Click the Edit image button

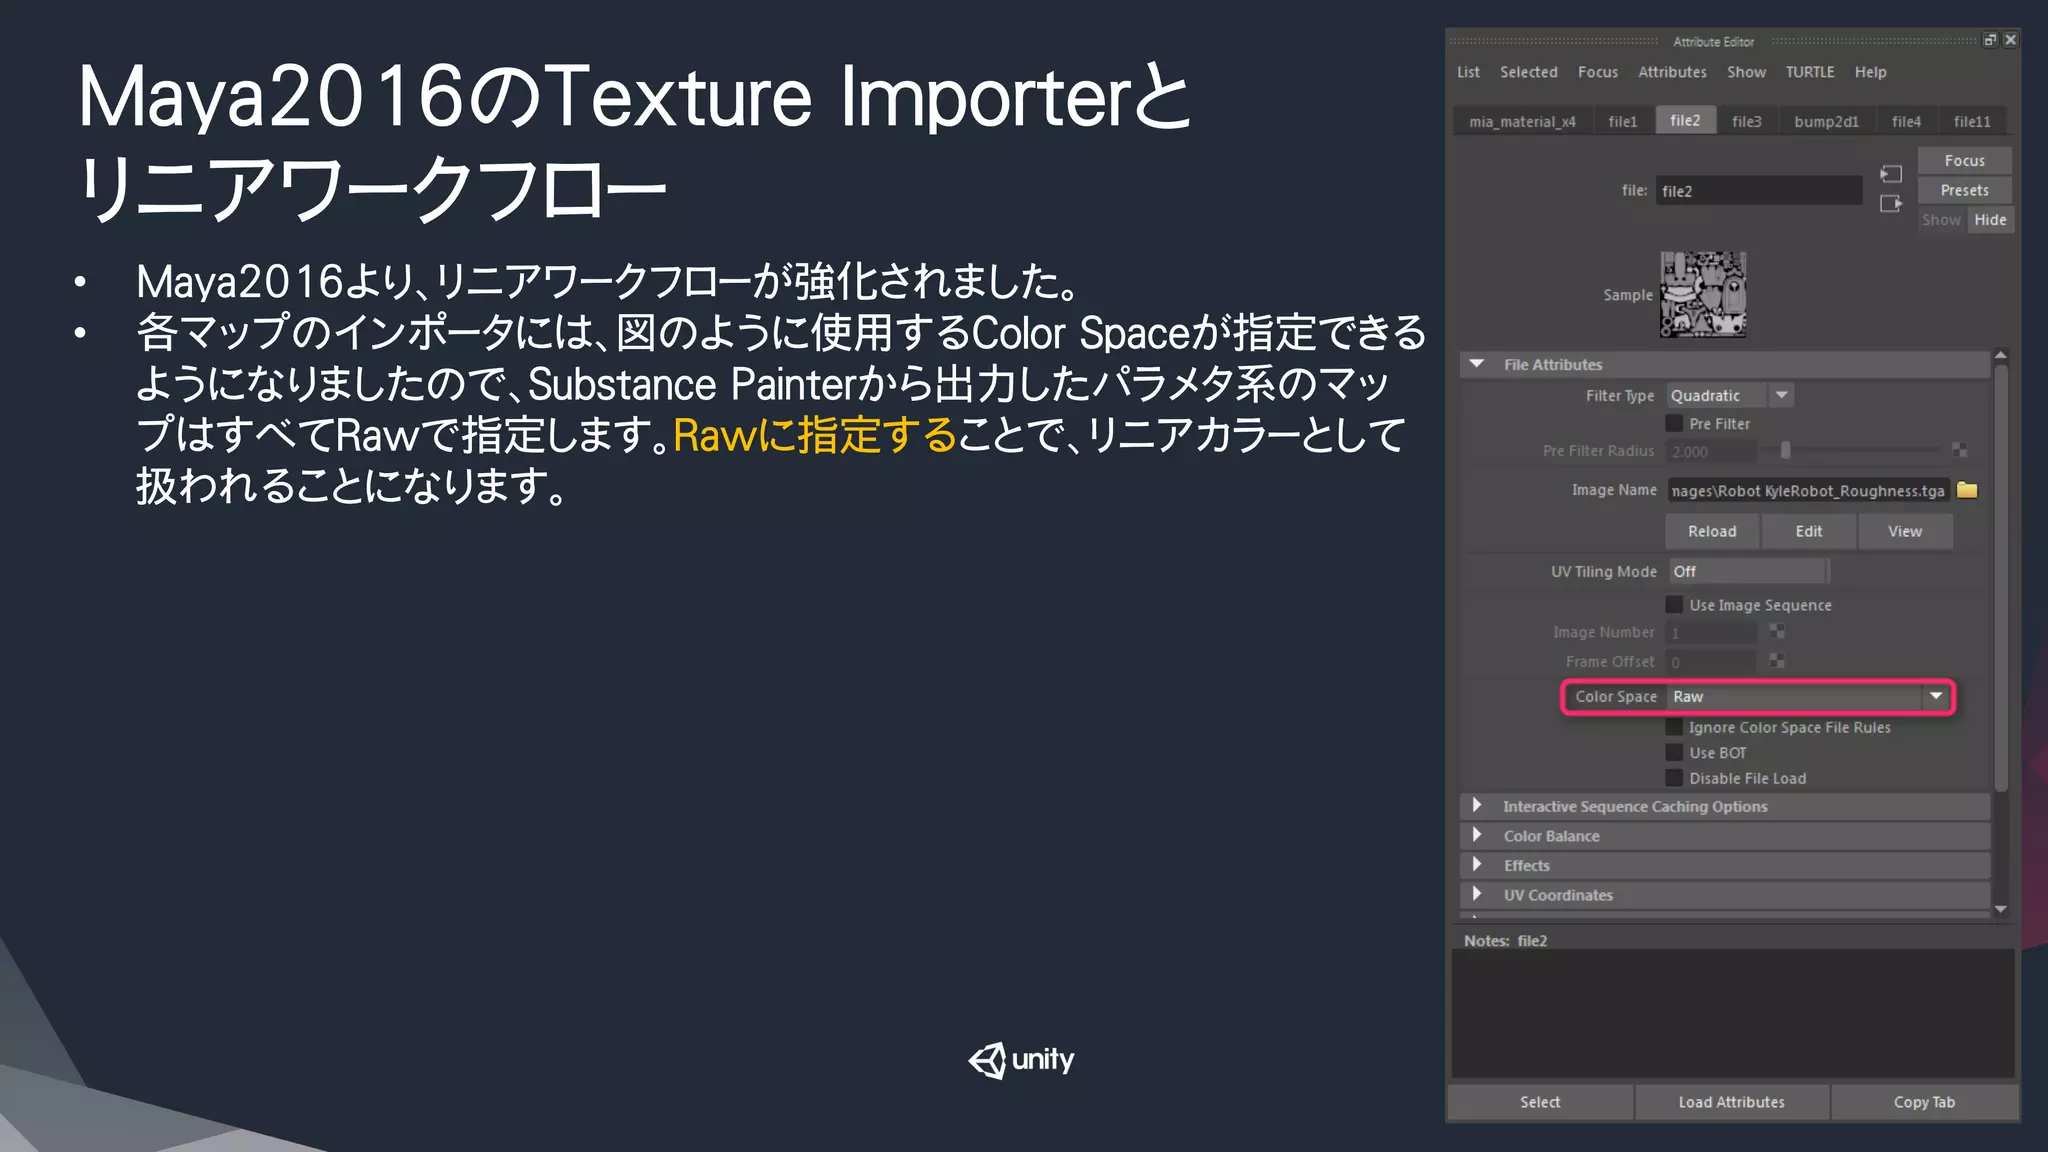click(1808, 531)
